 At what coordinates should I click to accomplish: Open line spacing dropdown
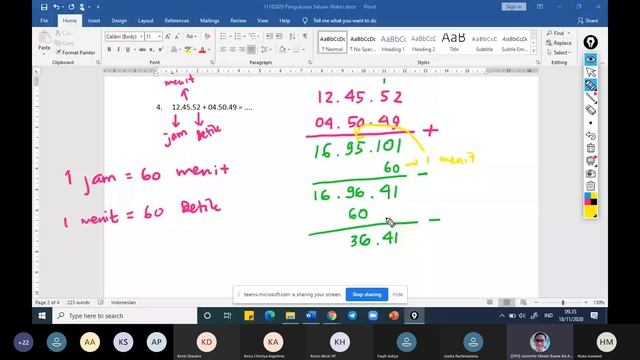266,49
